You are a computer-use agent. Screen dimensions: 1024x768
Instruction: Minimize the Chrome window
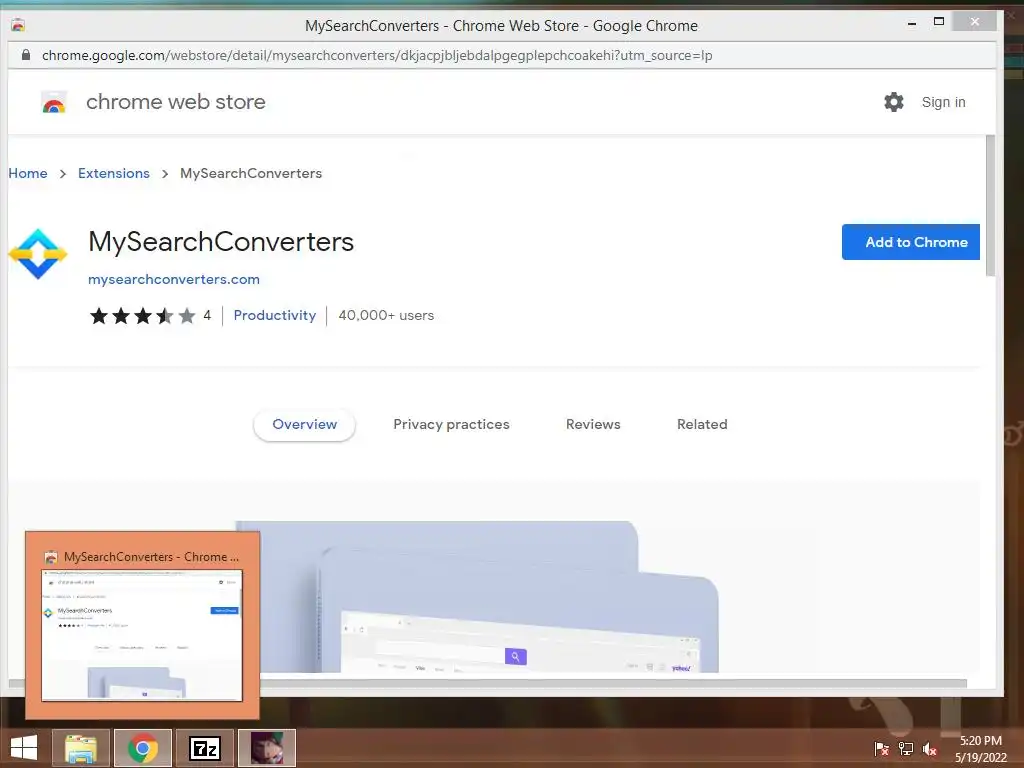pyautogui.click(x=912, y=24)
